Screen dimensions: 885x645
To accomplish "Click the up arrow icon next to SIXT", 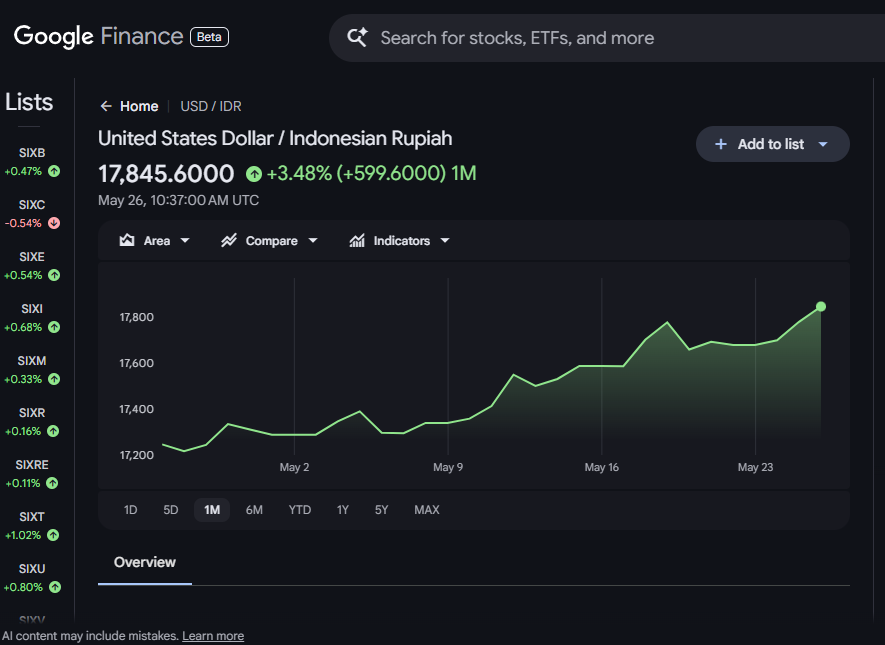I will click(53, 535).
